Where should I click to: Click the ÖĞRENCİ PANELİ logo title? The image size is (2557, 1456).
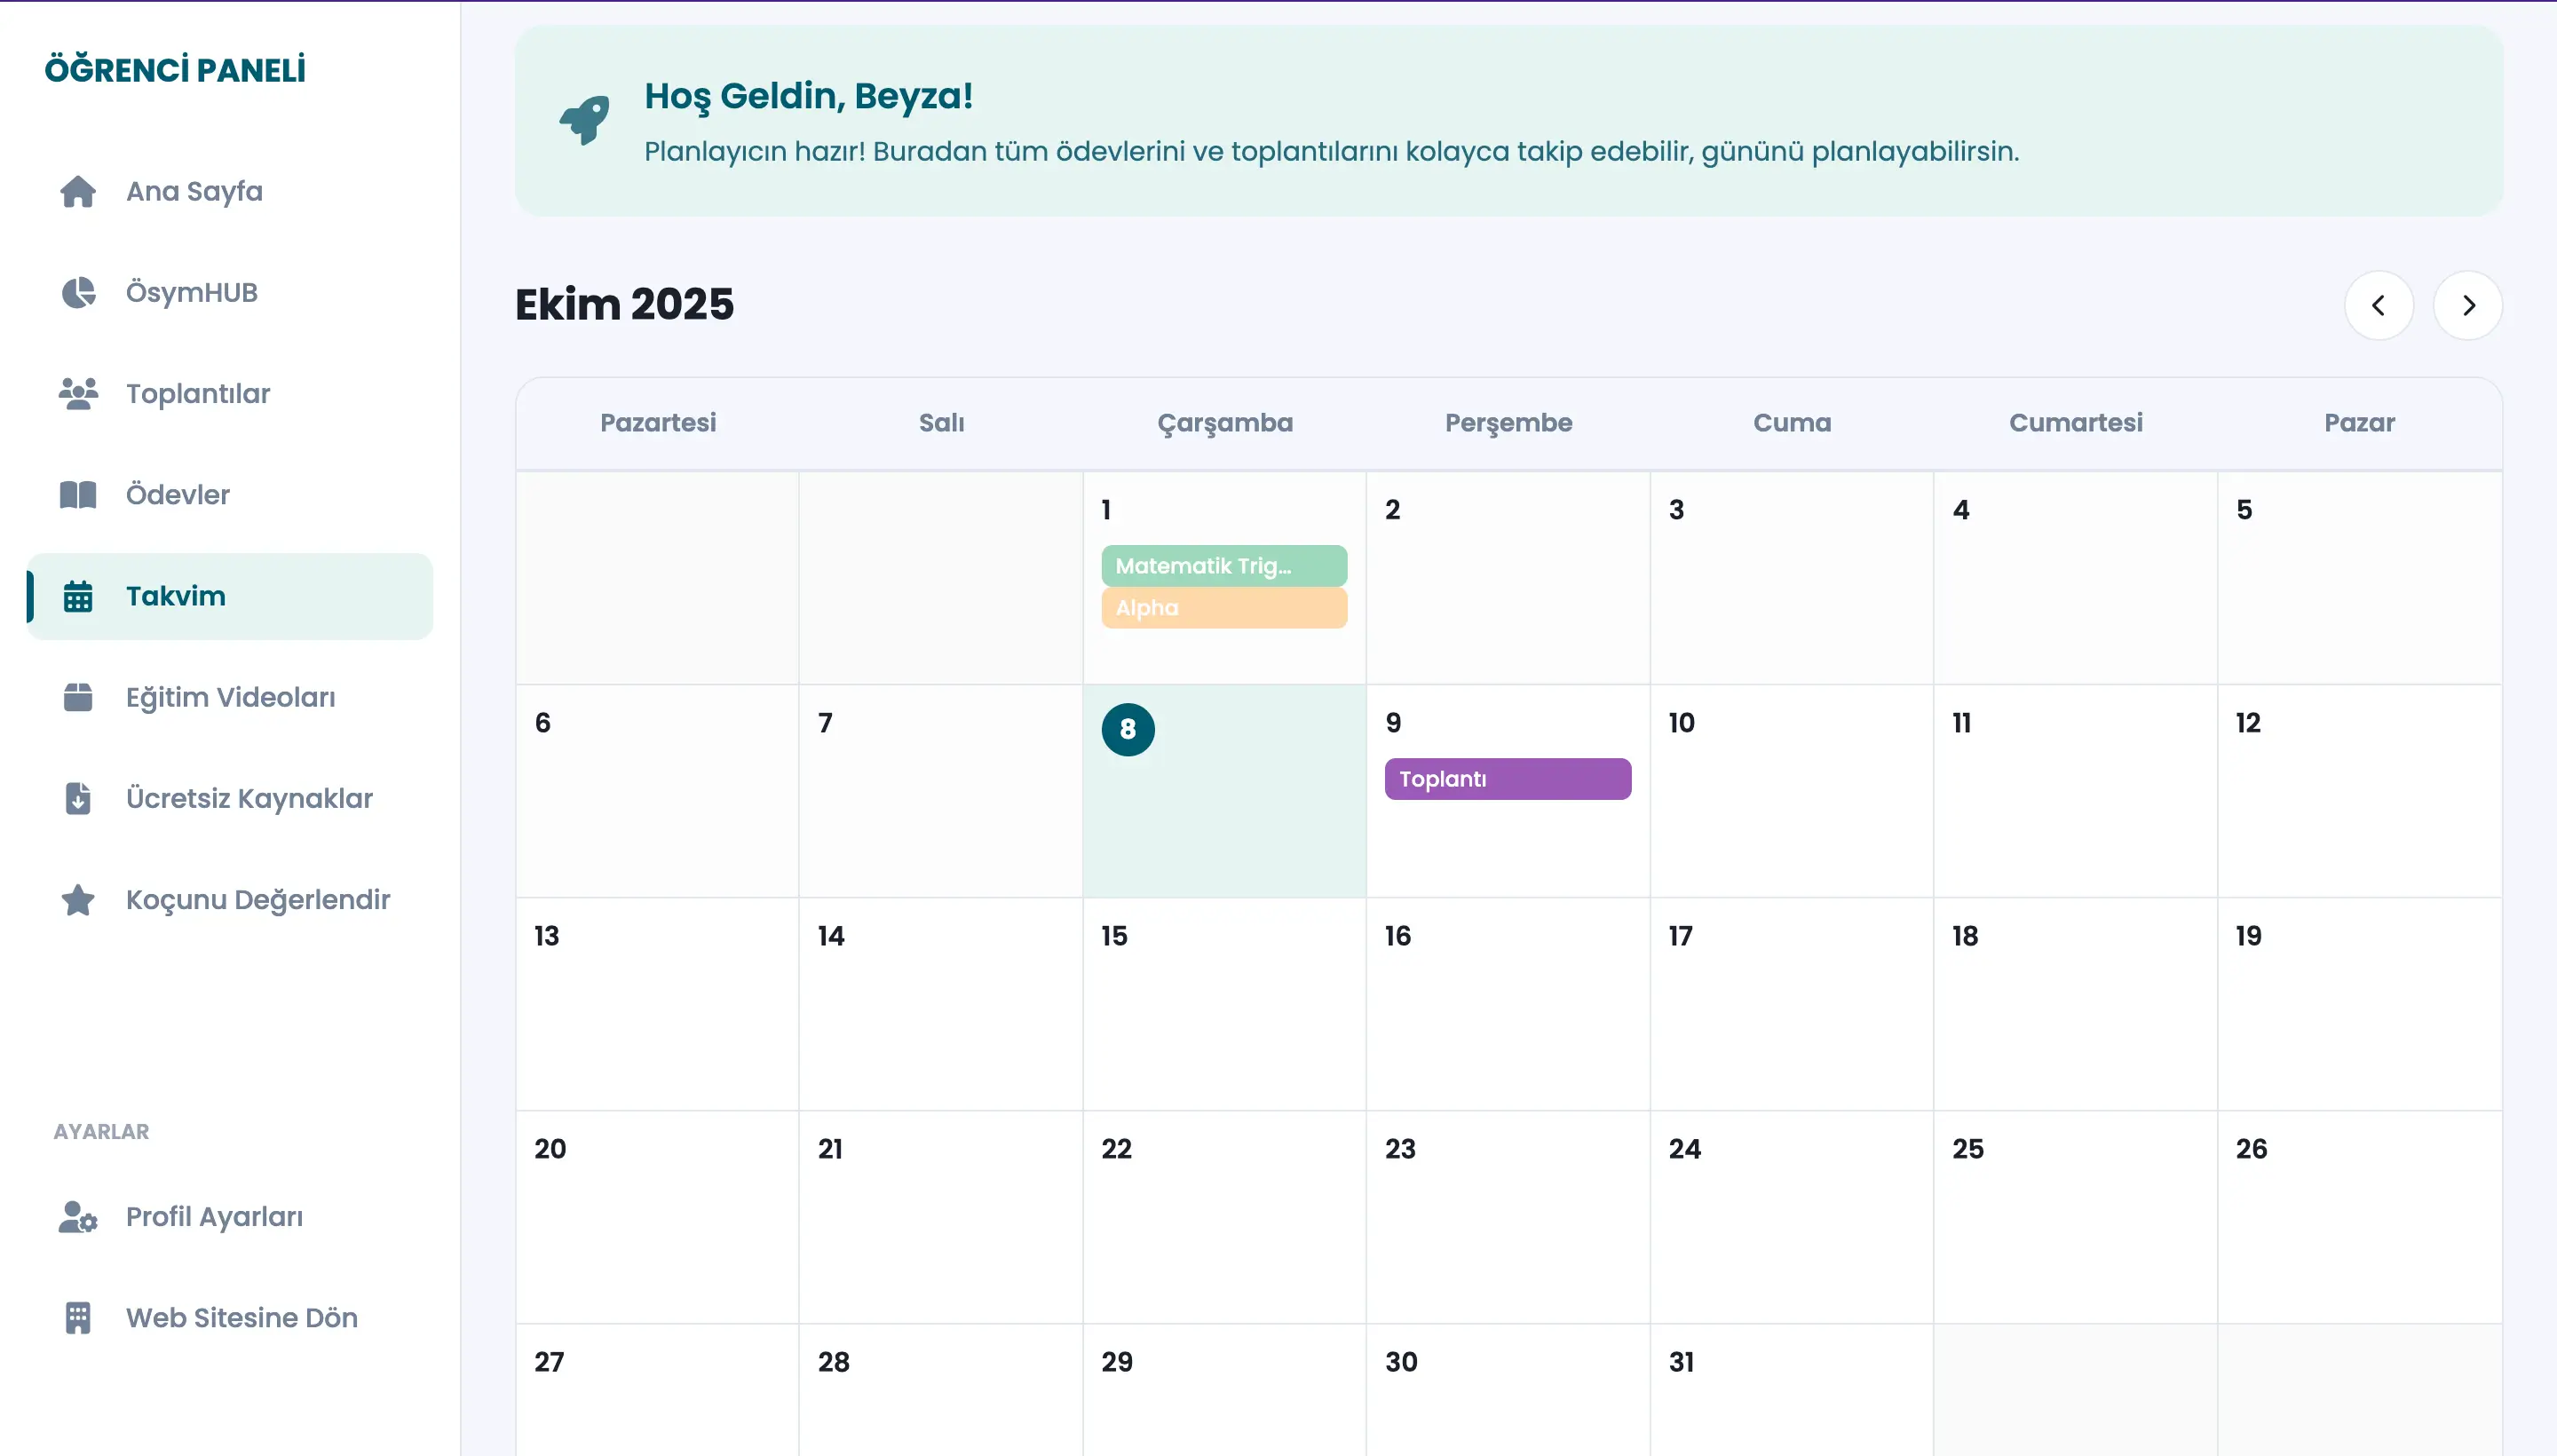click(175, 70)
